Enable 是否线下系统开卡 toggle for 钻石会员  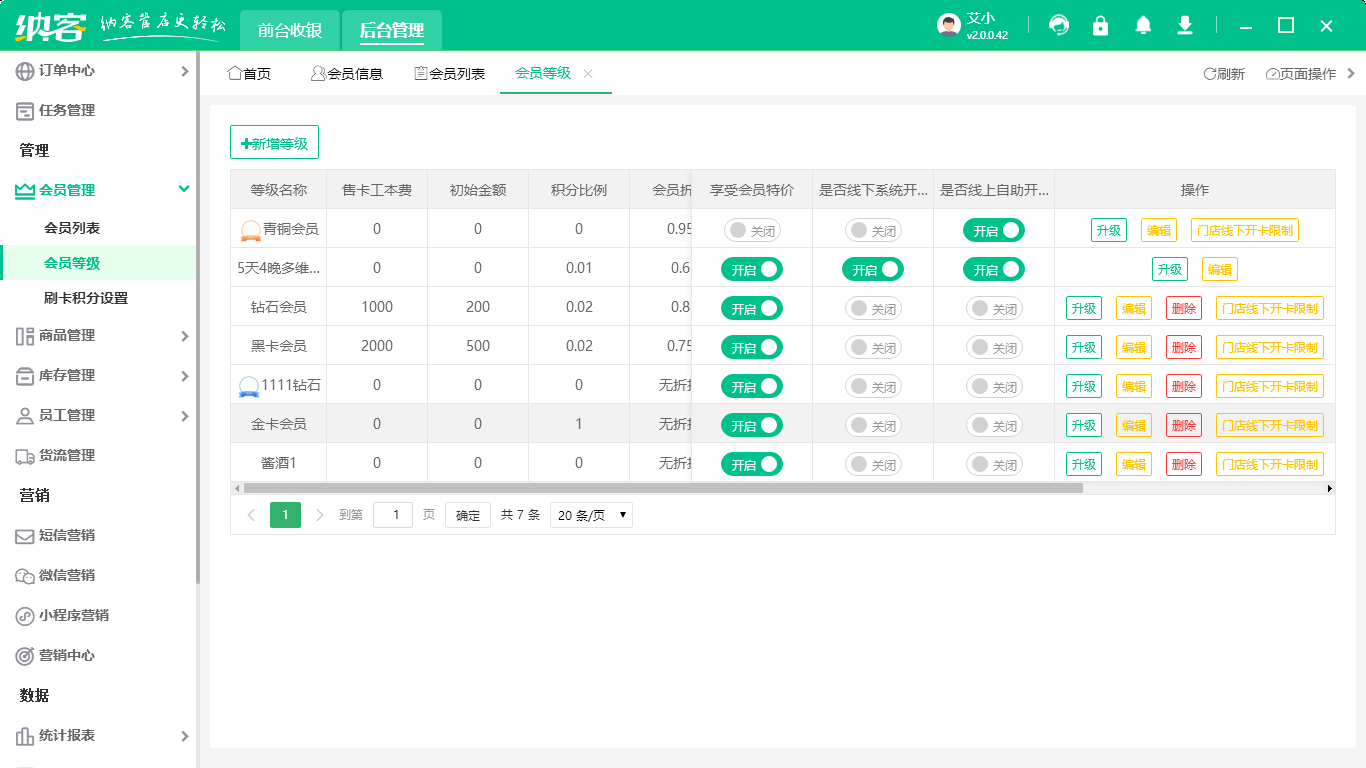873,309
